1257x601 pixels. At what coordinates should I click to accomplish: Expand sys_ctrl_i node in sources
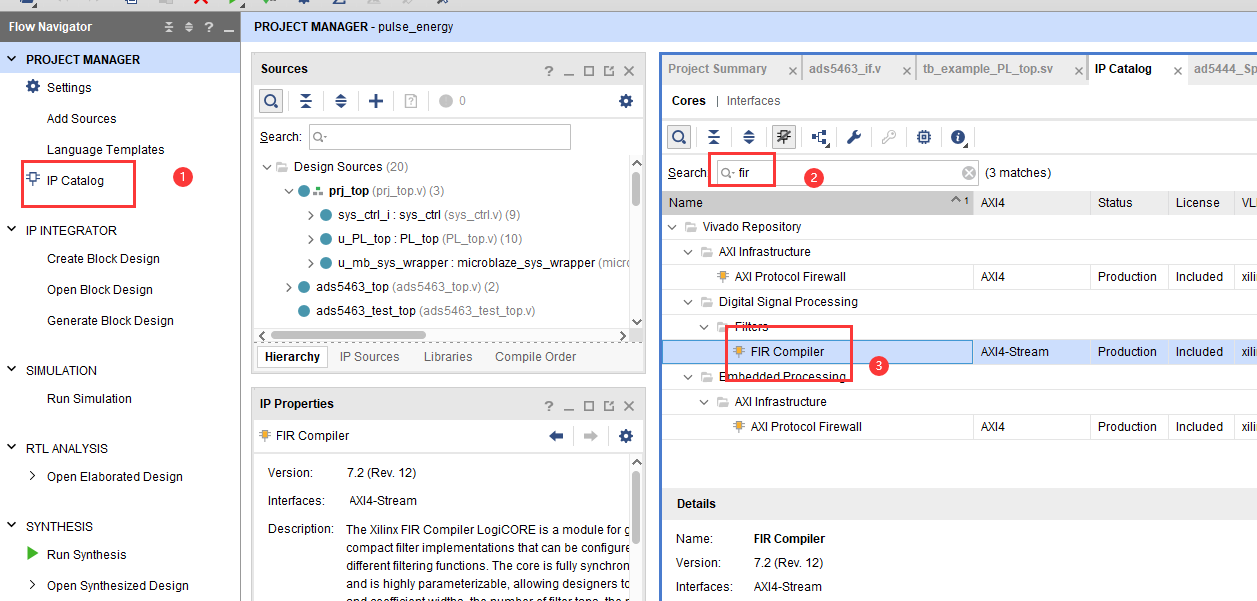(x=311, y=215)
